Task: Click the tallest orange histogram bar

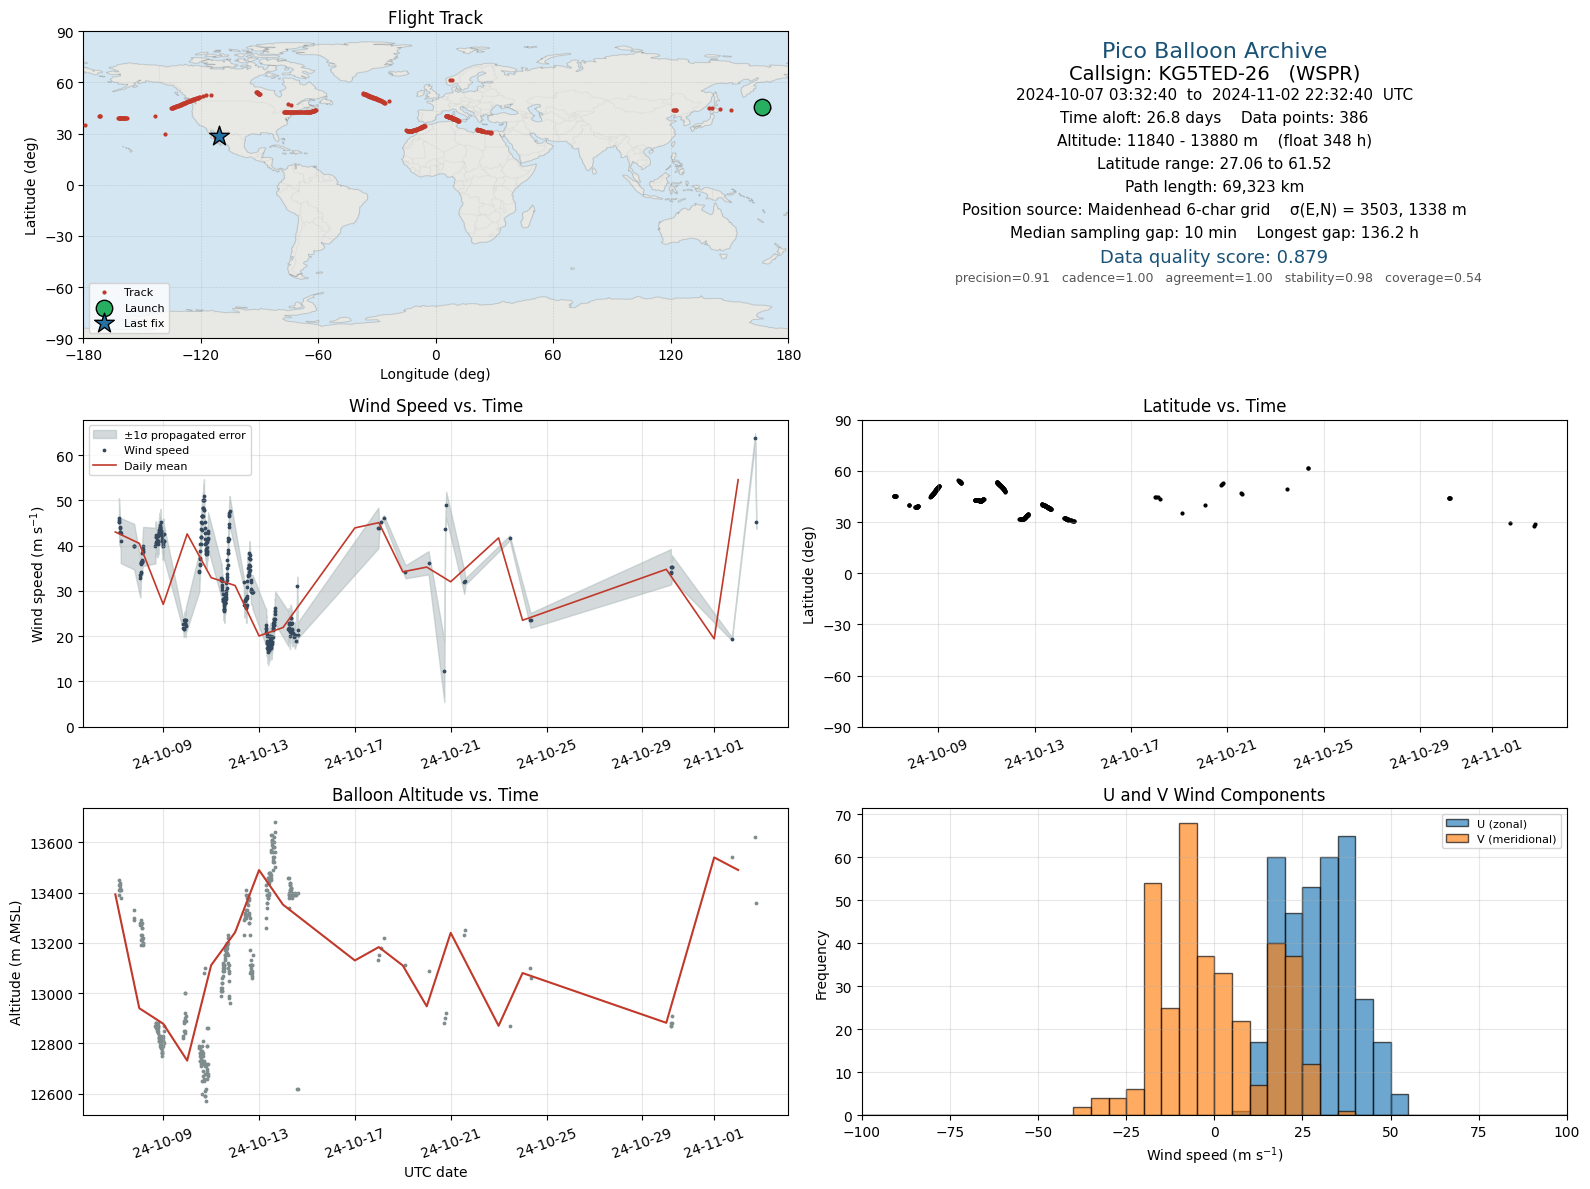Action: pos(1188,969)
